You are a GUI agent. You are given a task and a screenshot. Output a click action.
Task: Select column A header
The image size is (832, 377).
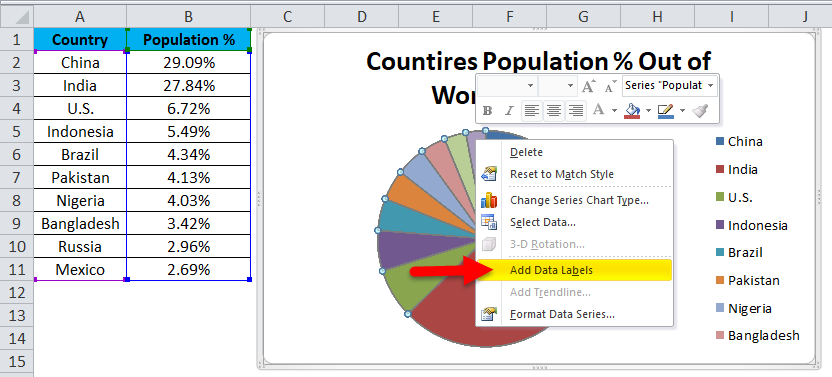pyautogui.click(x=80, y=17)
